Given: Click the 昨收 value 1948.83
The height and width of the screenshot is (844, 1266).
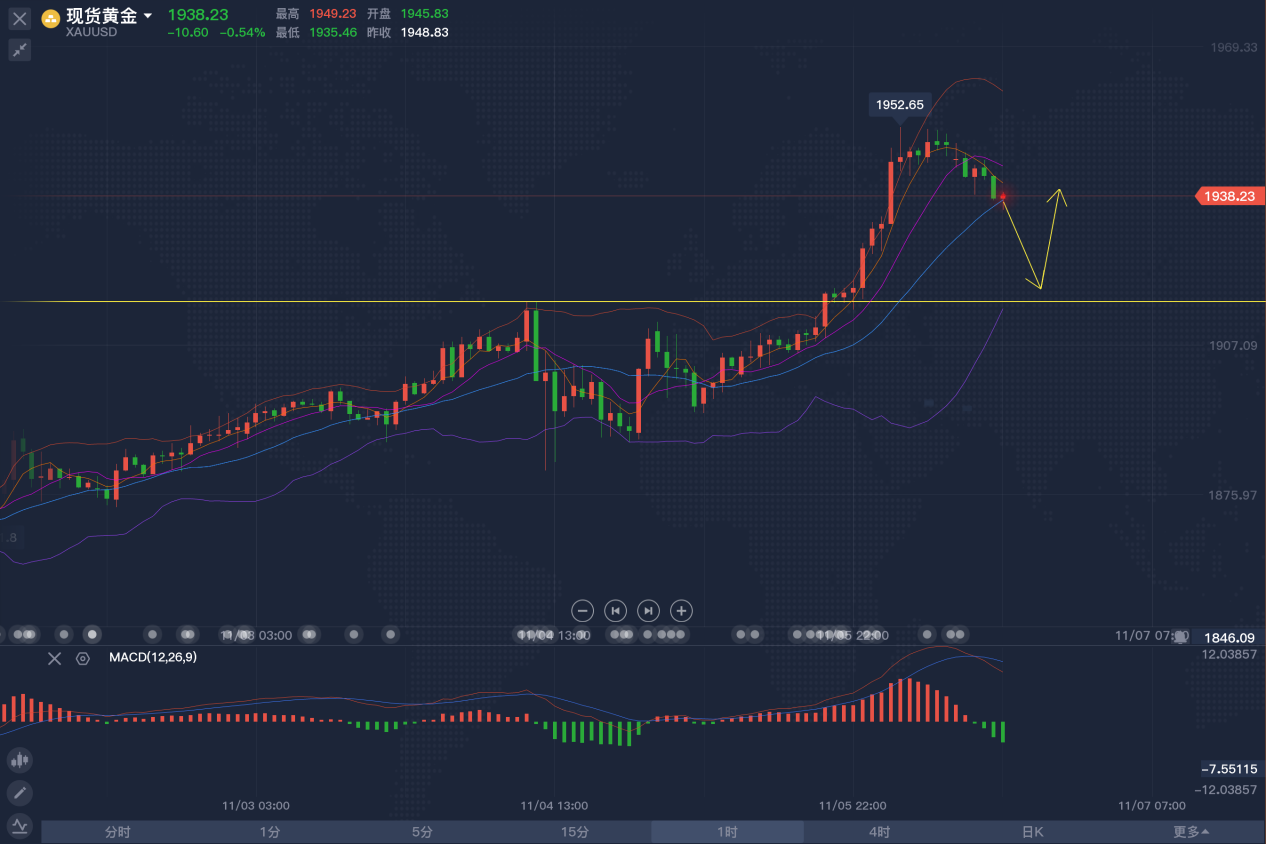Looking at the screenshot, I should (x=424, y=32).
